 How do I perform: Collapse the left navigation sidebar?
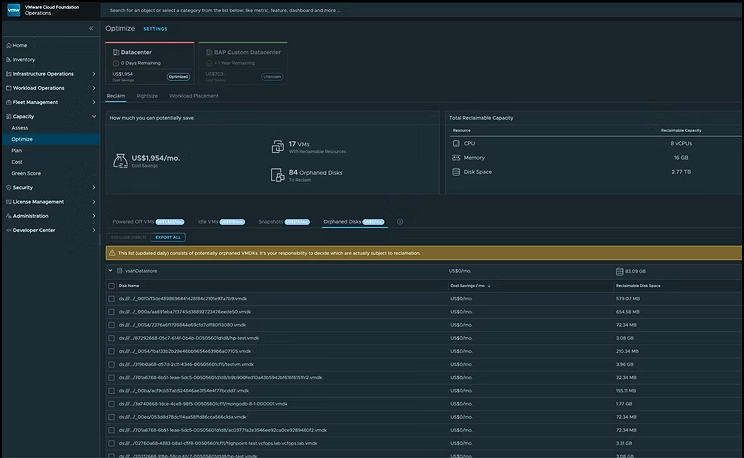pos(91,28)
